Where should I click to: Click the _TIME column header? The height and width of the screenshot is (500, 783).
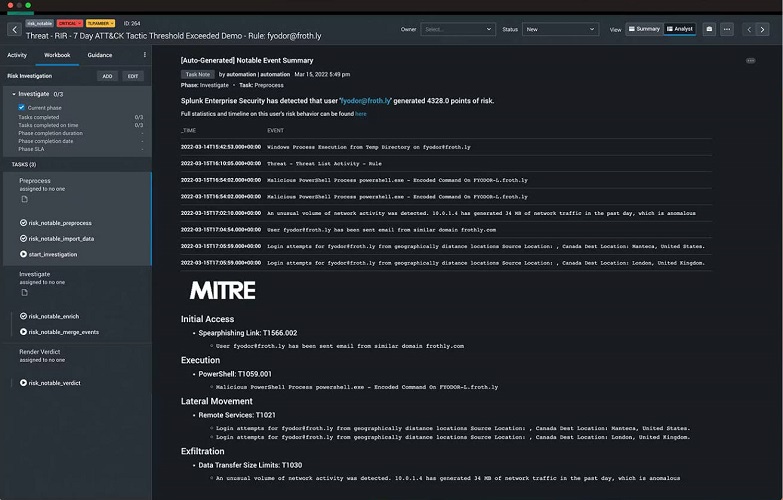tap(188, 130)
